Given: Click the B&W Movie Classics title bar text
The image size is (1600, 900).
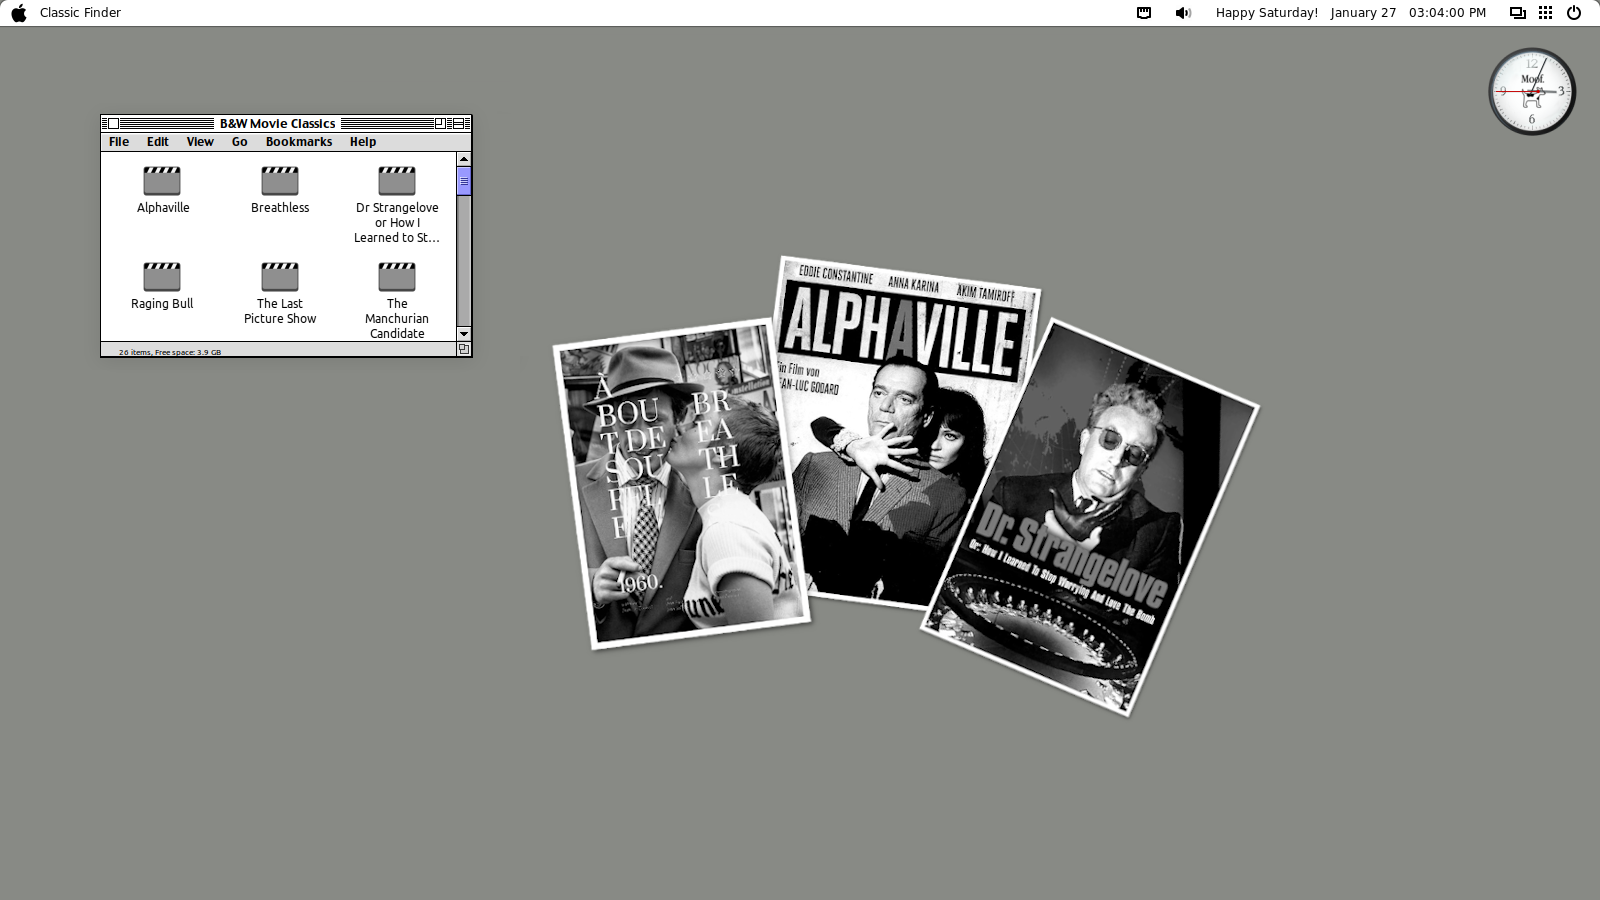Looking at the screenshot, I should point(278,124).
